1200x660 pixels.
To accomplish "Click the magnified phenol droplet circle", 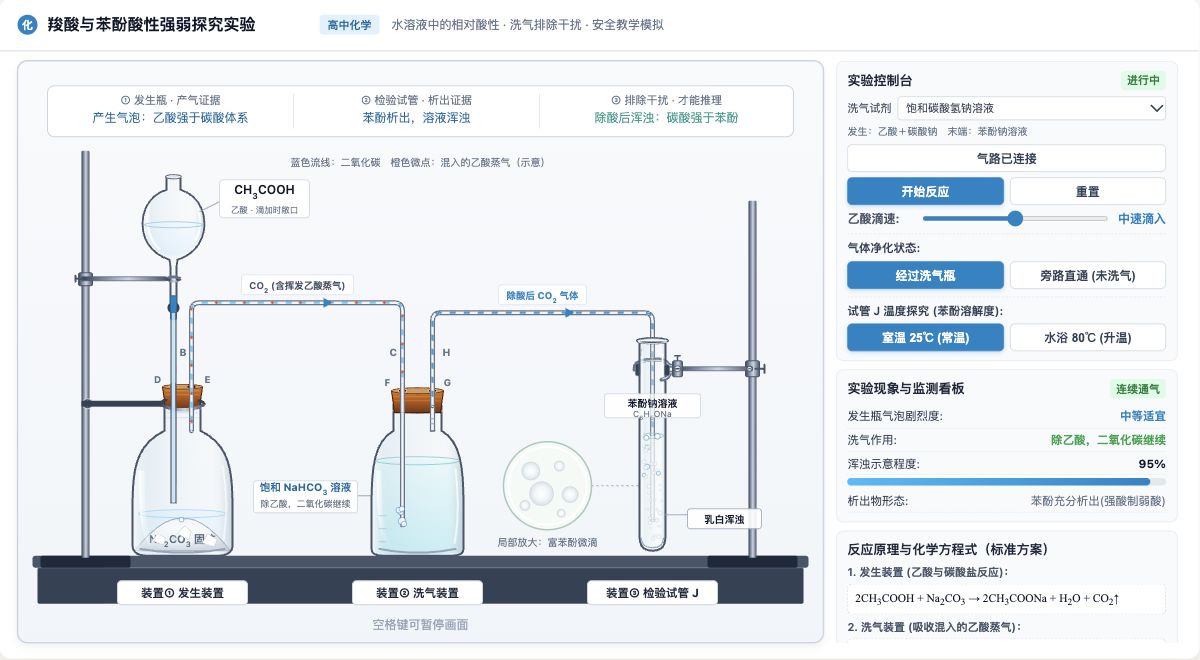I will click(546, 485).
